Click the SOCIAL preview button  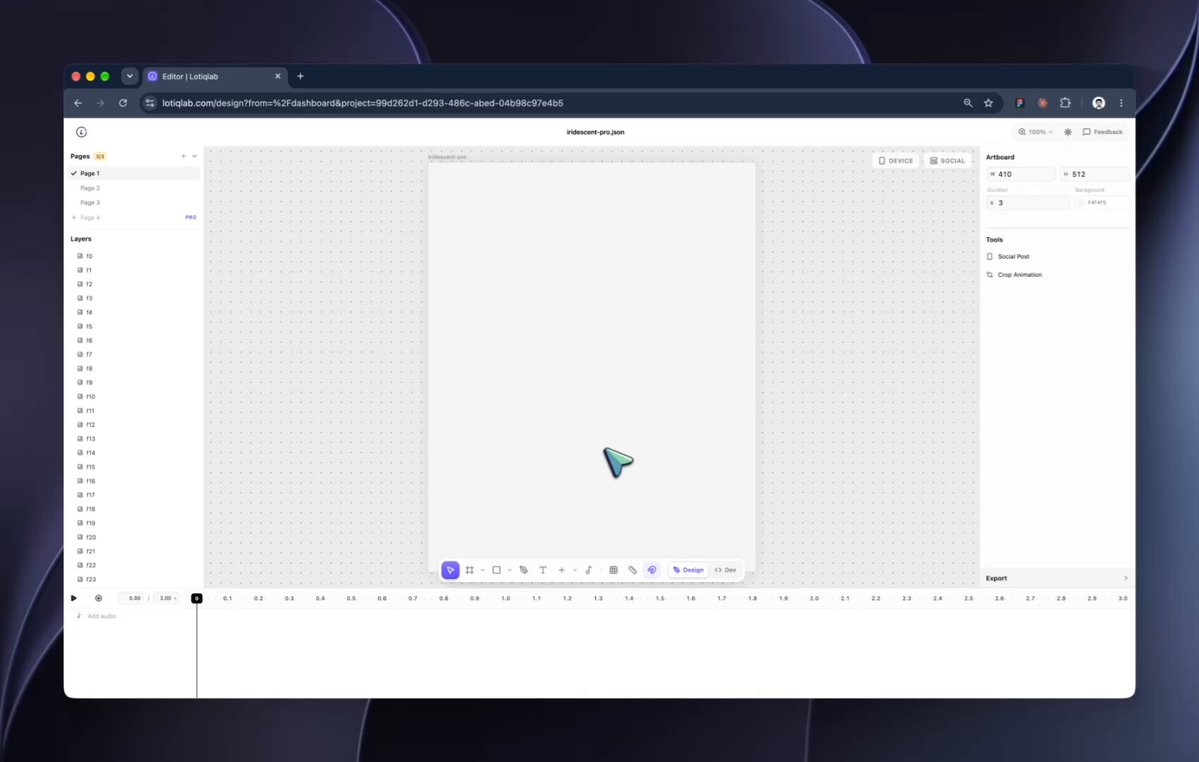tap(947, 161)
